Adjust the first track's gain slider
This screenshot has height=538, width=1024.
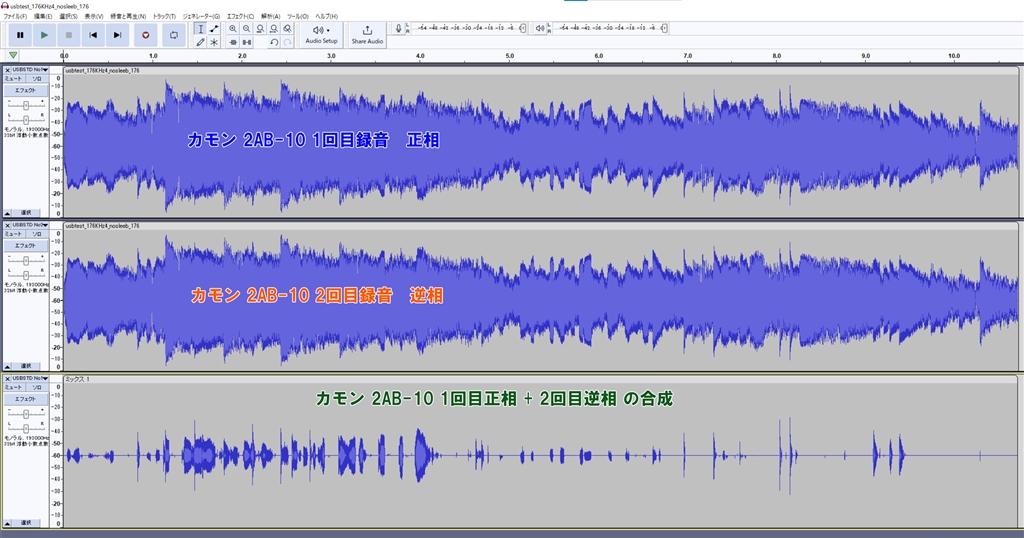tap(26, 103)
